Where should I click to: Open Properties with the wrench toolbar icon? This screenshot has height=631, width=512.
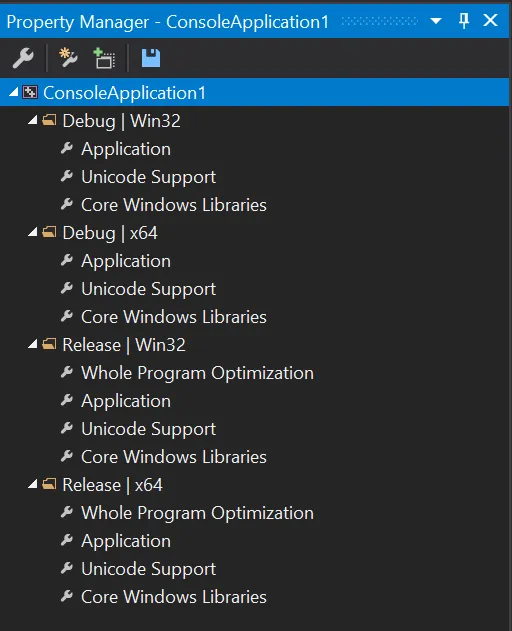pyautogui.click(x=23, y=58)
